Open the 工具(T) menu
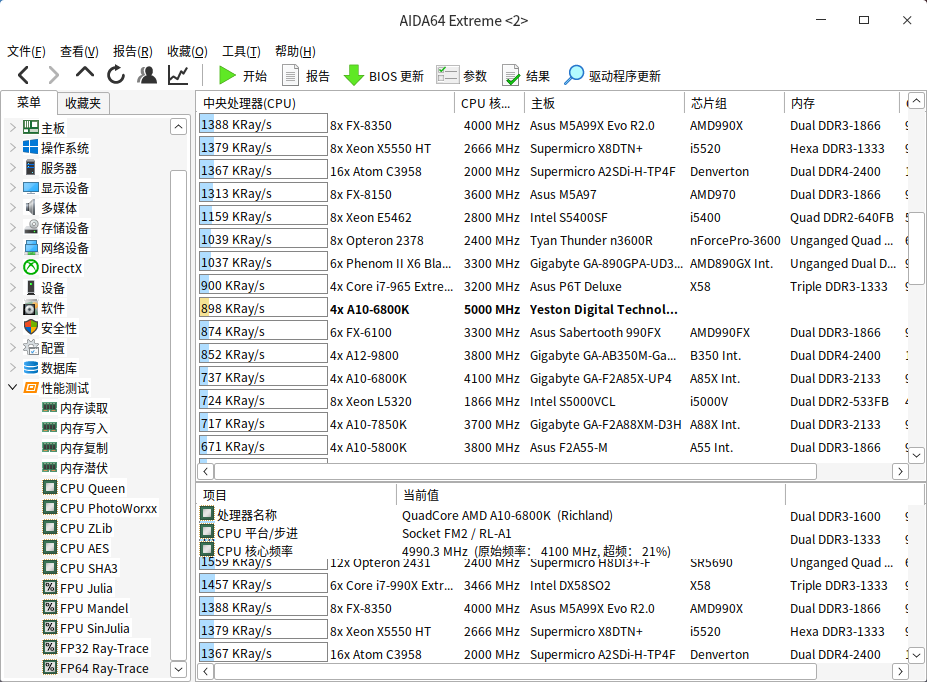This screenshot has height=682, width=927. pos(242,50)
